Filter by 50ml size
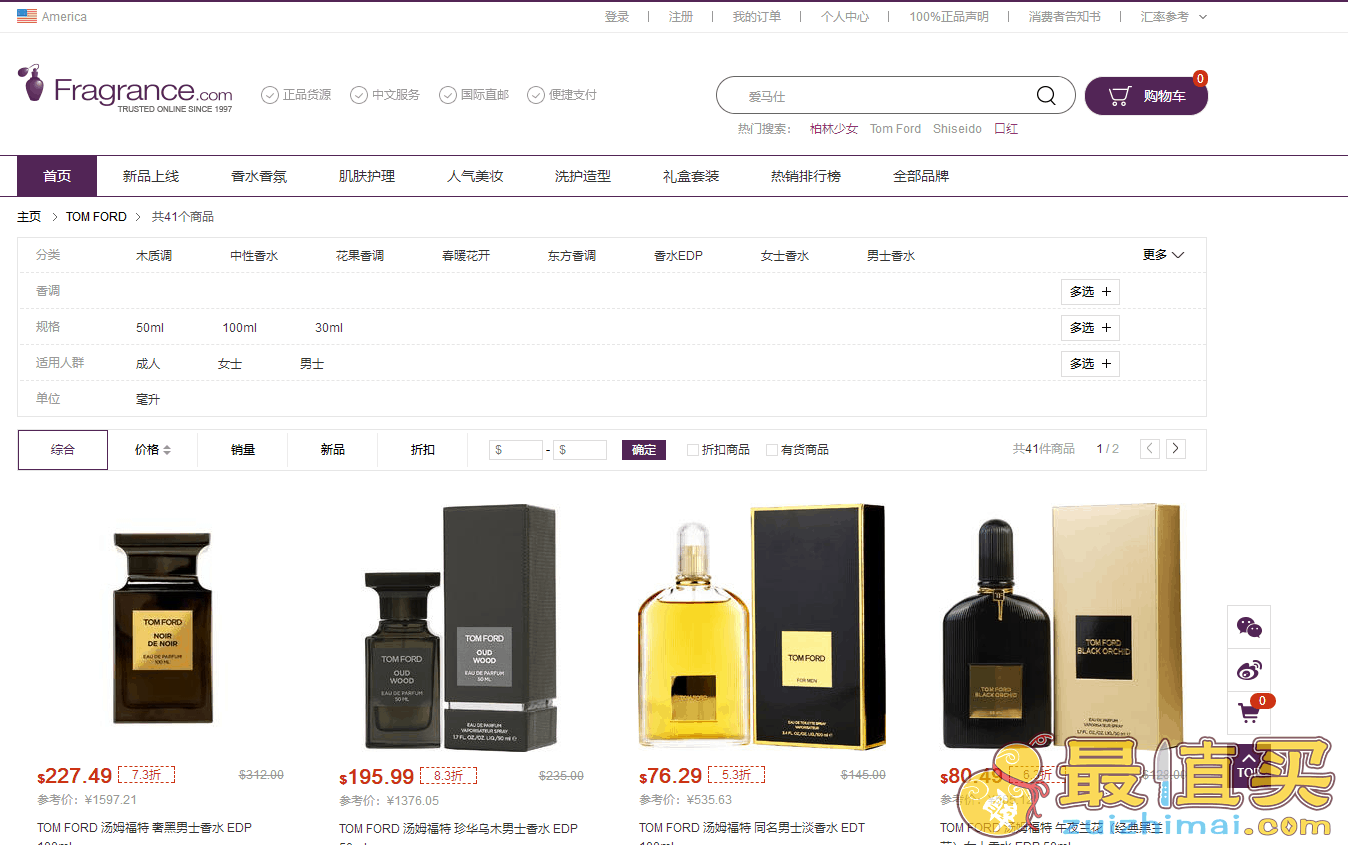Screen dimensions: 1348x845 pos(150,328)
